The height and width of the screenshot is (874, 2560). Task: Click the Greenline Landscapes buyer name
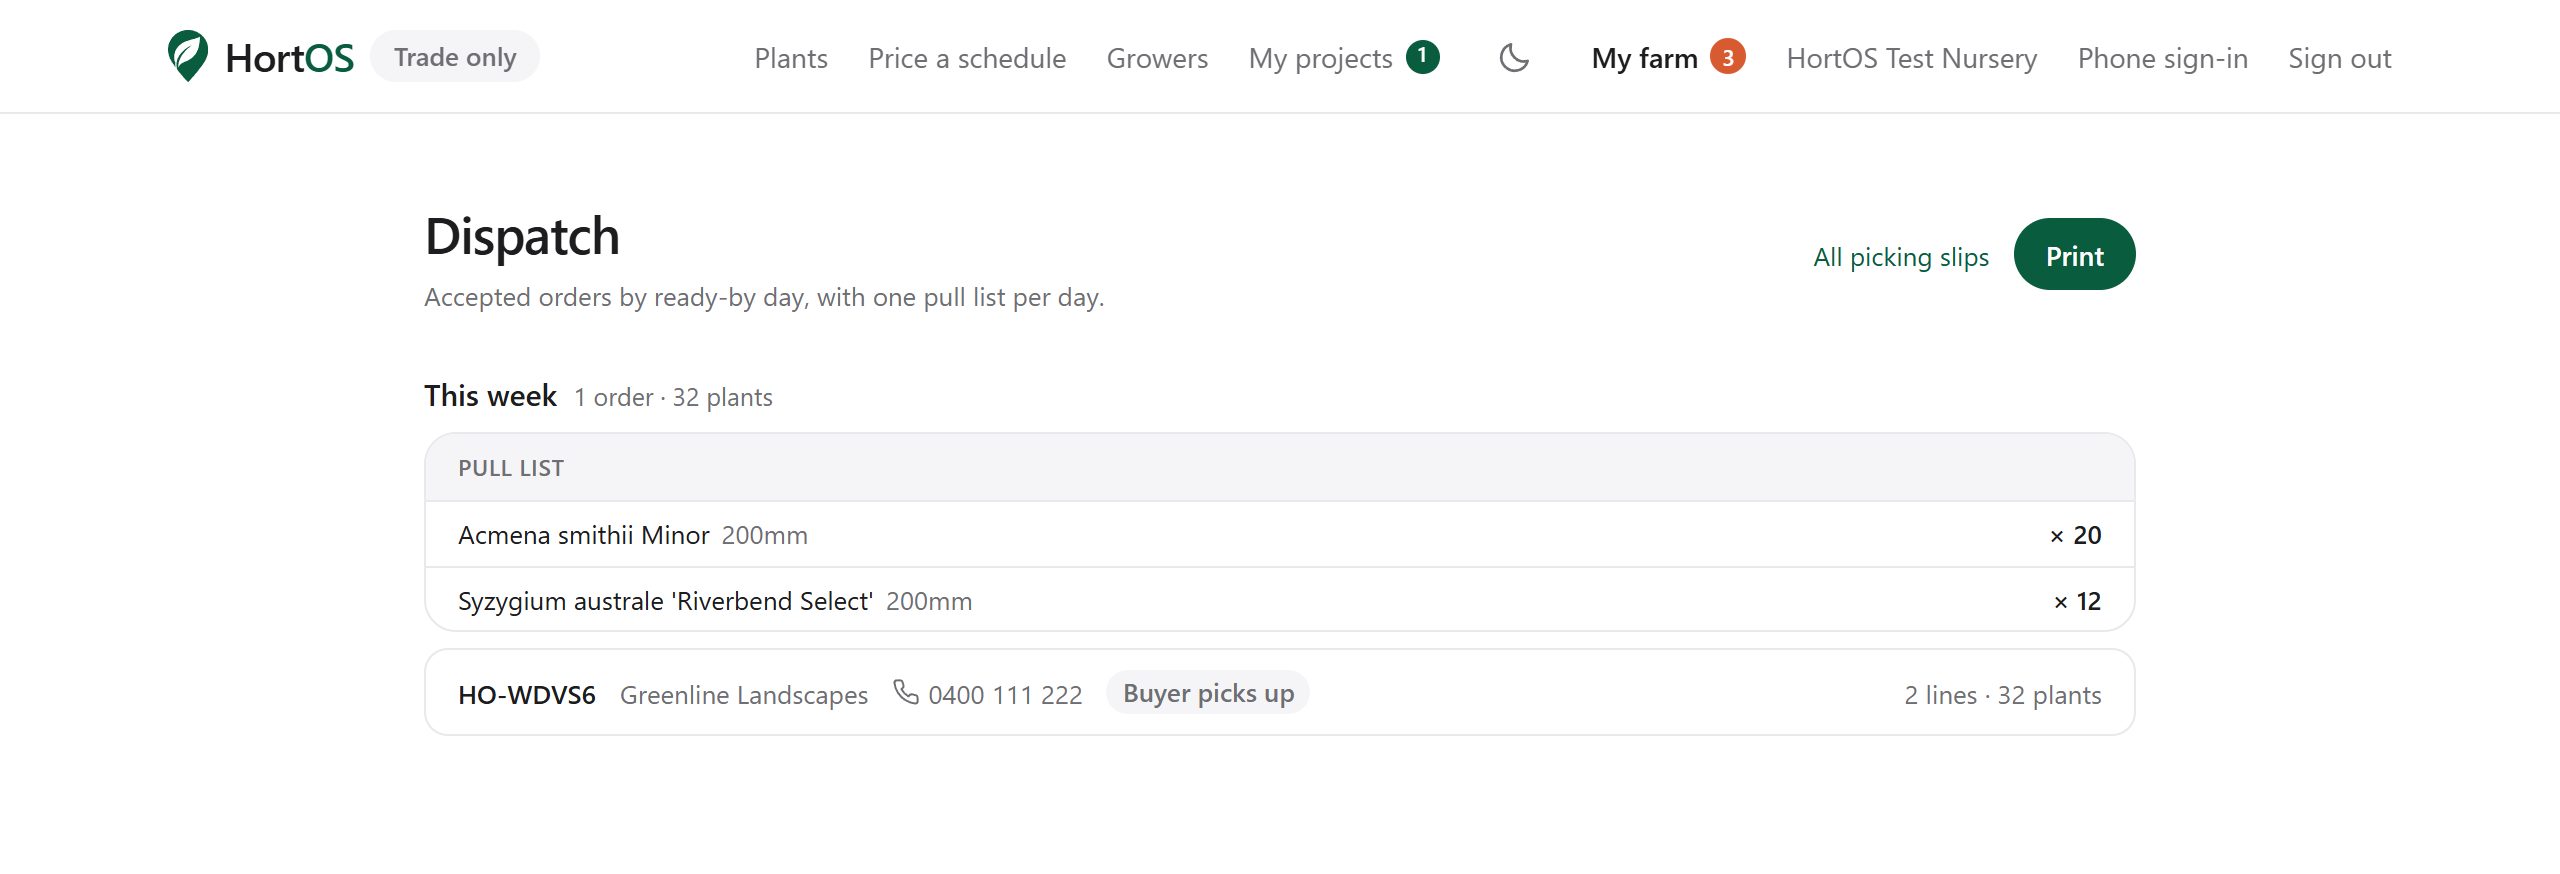click(743, 694)
